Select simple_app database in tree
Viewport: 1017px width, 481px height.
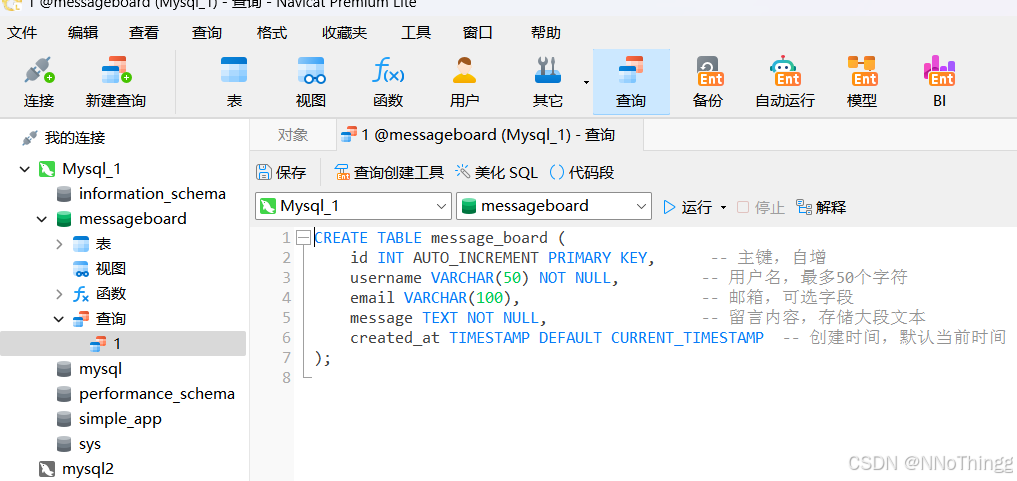120,419
